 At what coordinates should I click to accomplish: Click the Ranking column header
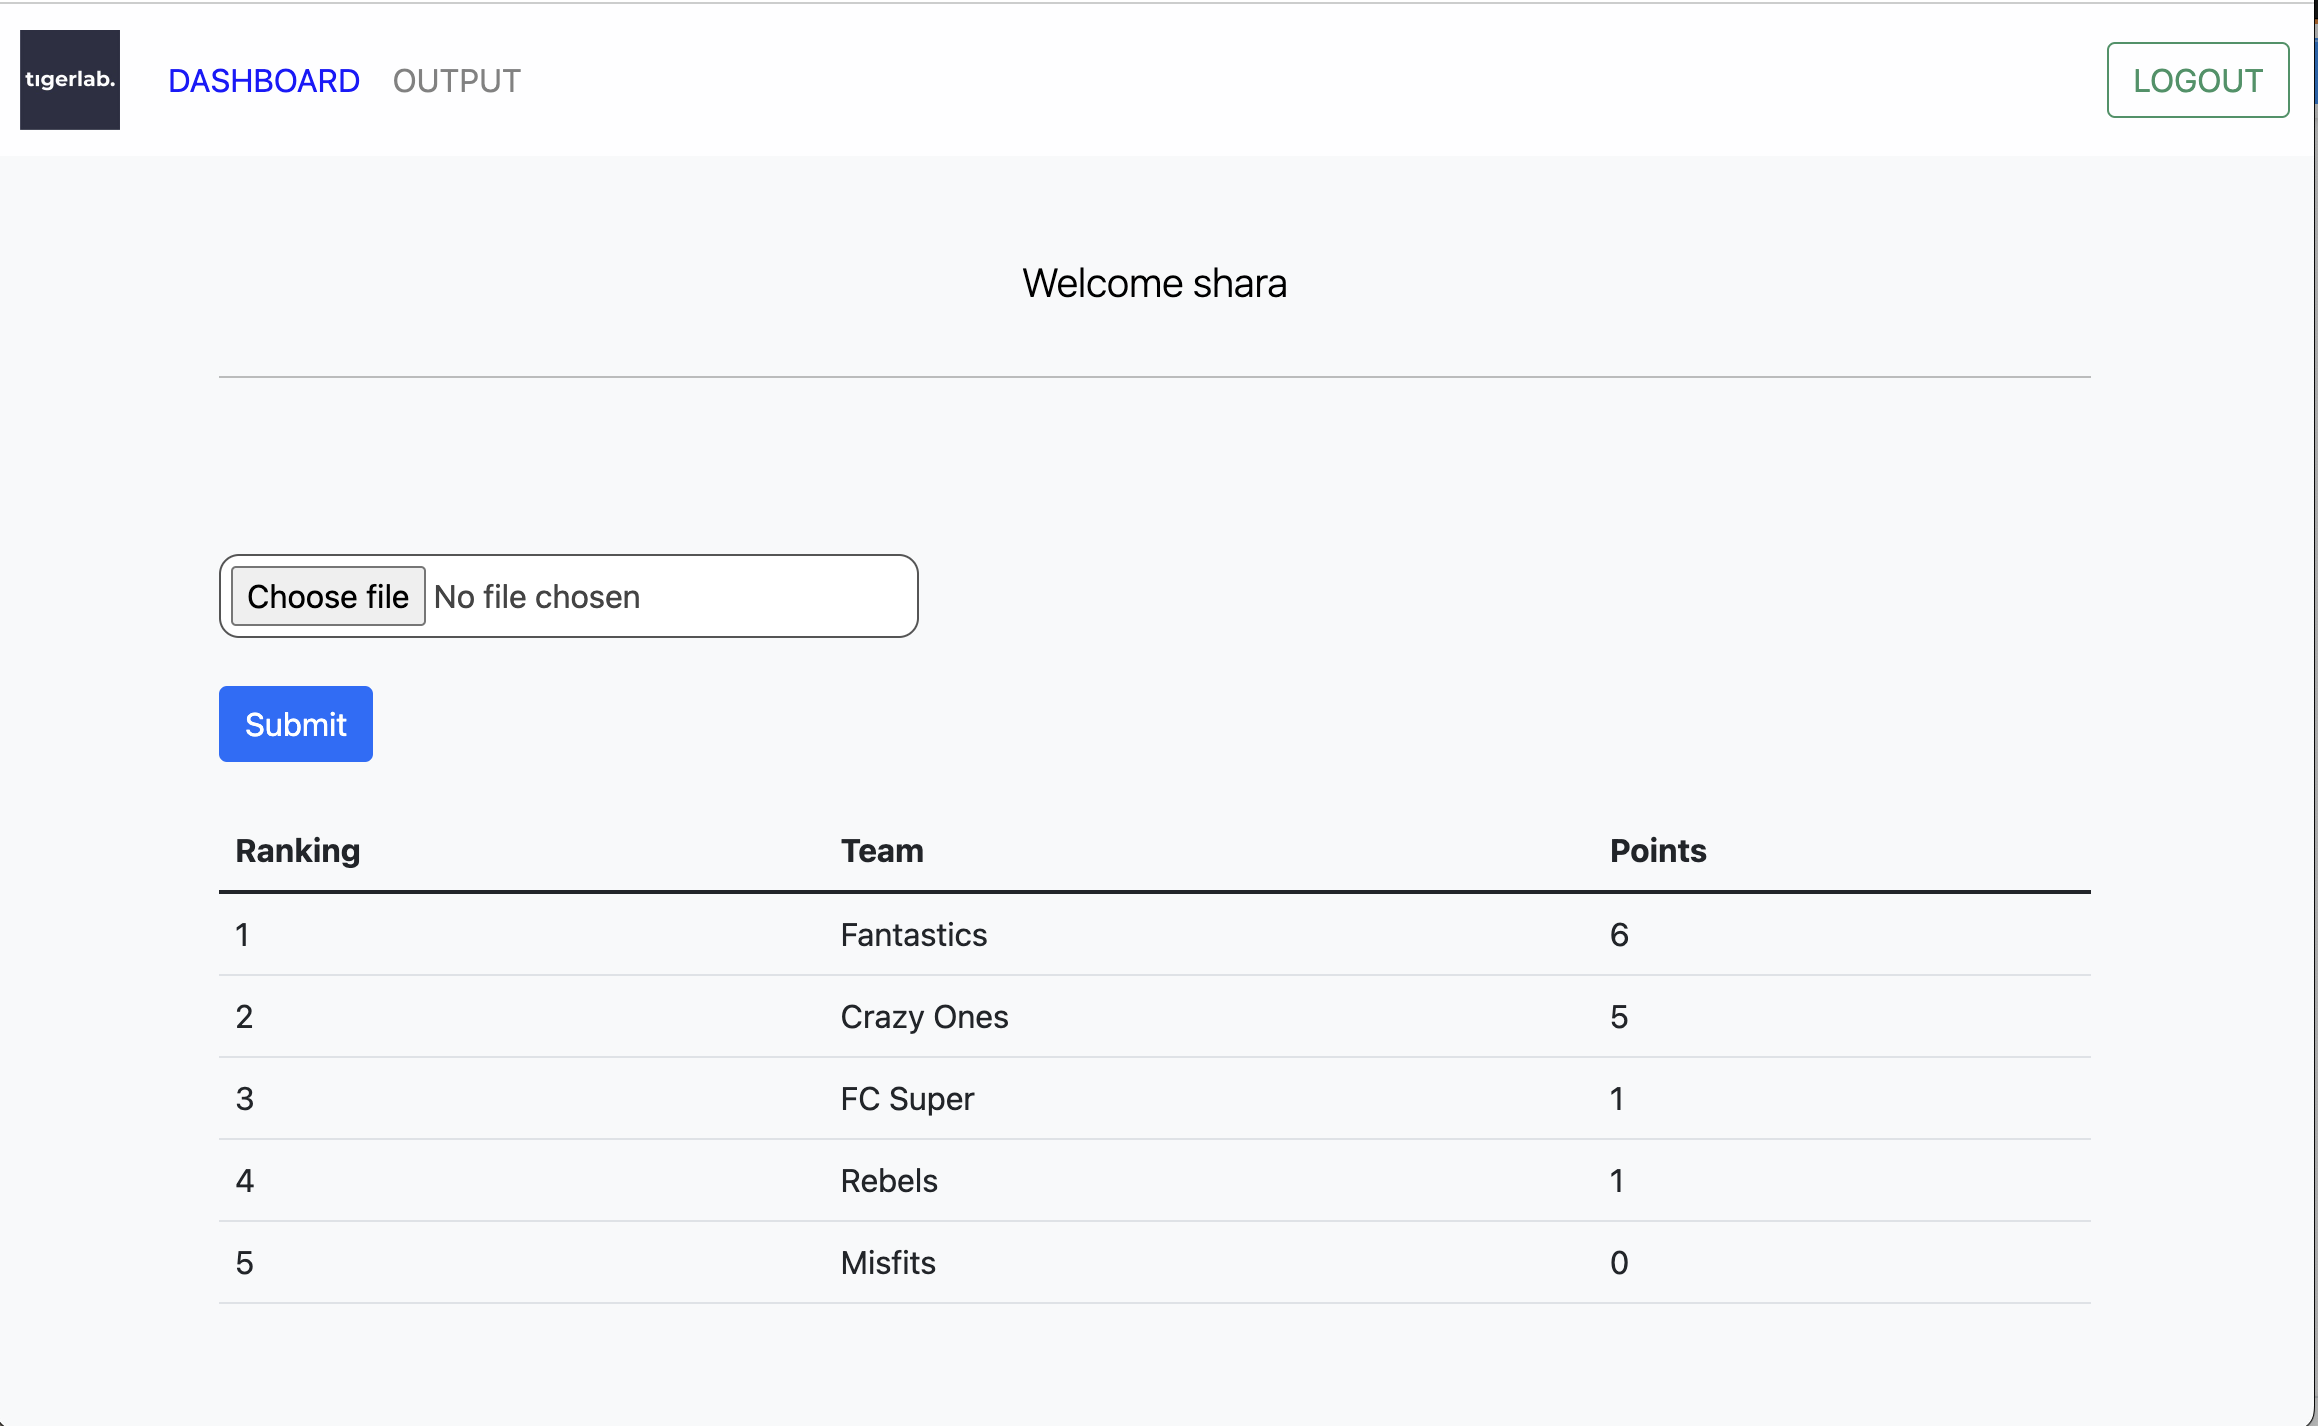297,851
